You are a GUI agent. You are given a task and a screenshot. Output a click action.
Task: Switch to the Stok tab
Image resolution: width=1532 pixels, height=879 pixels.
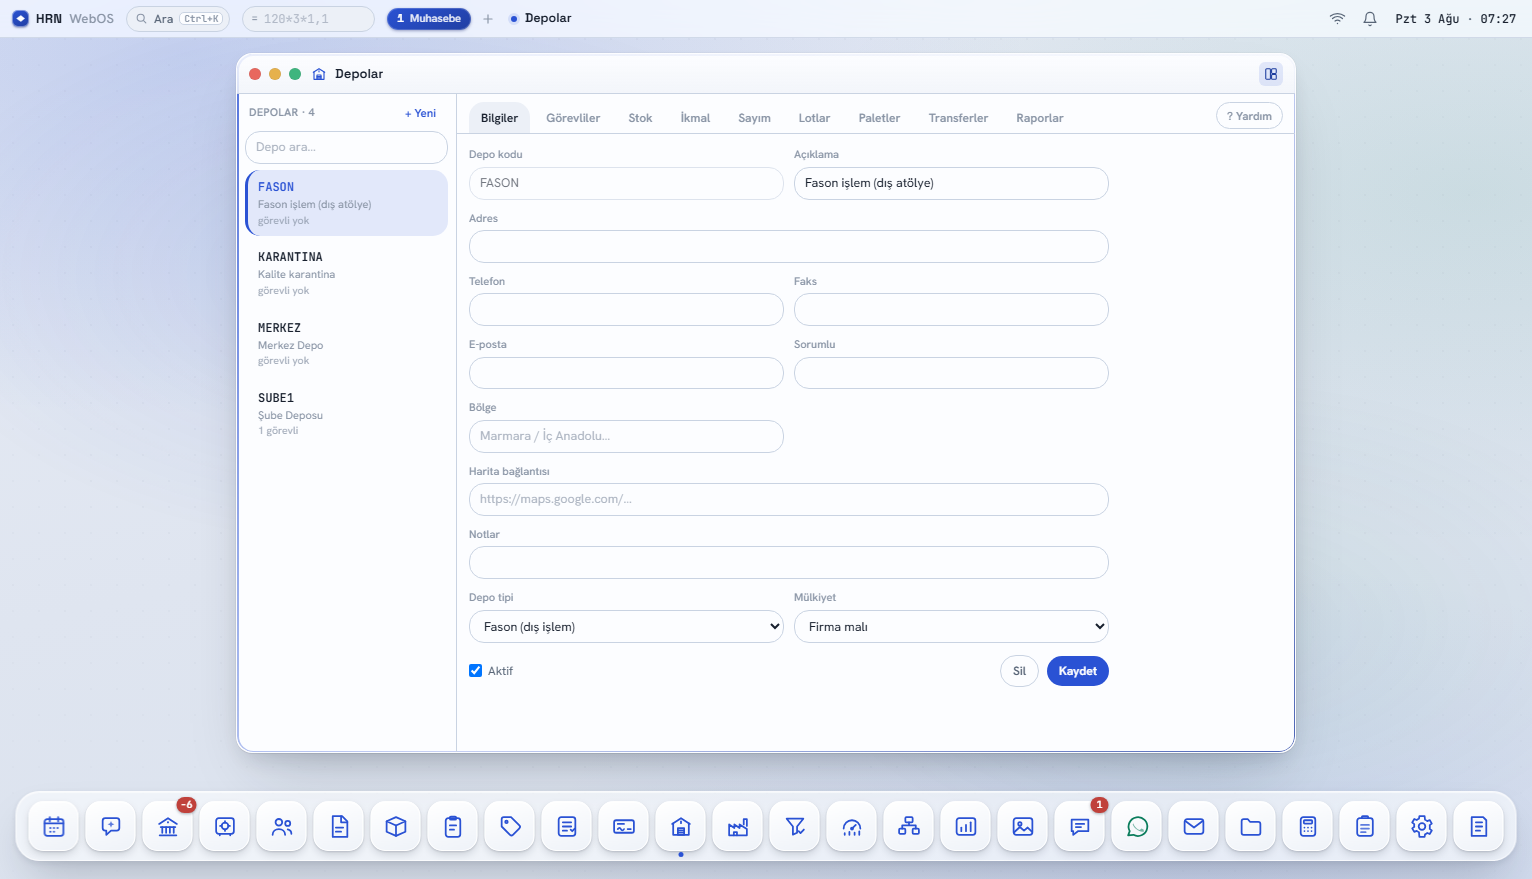640,118
